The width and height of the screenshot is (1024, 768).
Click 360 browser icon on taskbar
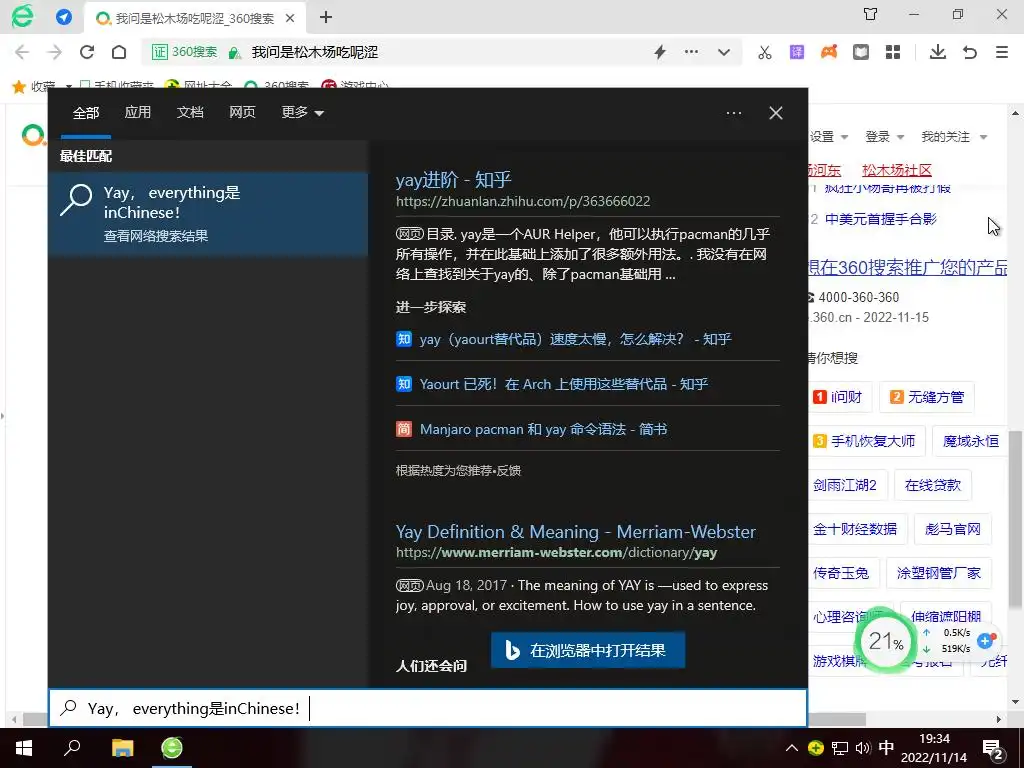tap(172, 748)
